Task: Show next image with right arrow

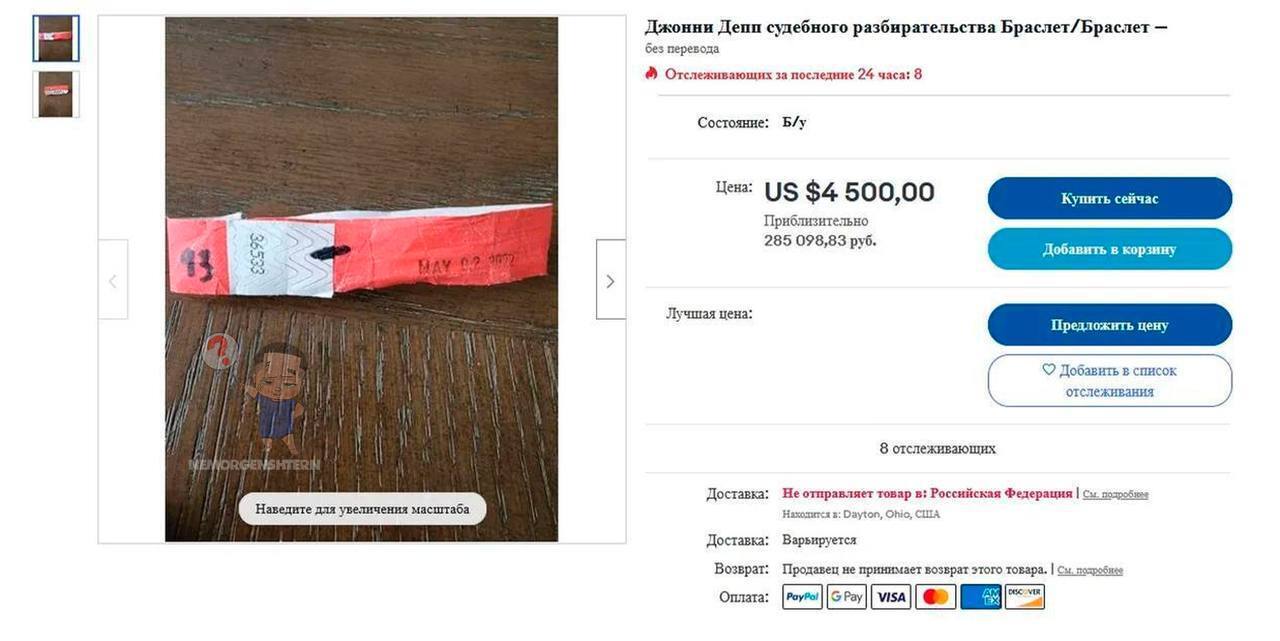Action: 610,280
